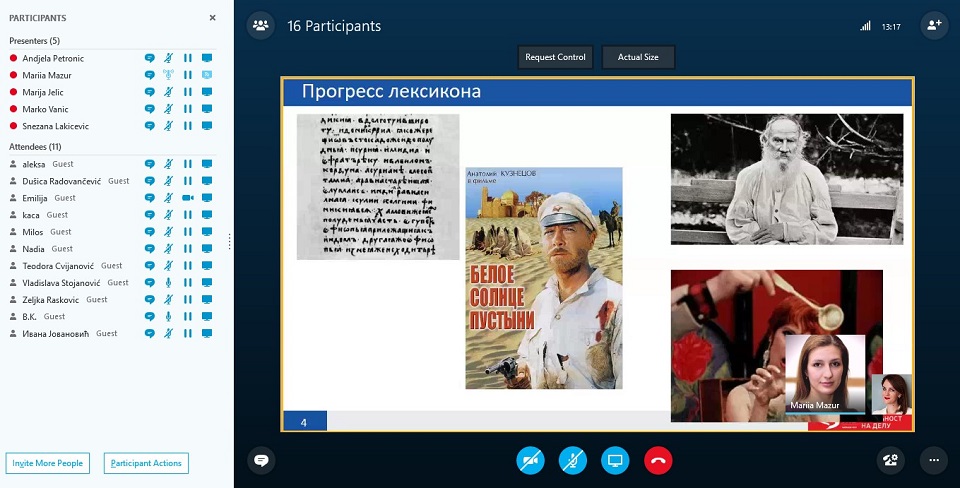Select attendee Dušica Radovančević
This screenshot has height=488, width=960.
click(62, 181)
